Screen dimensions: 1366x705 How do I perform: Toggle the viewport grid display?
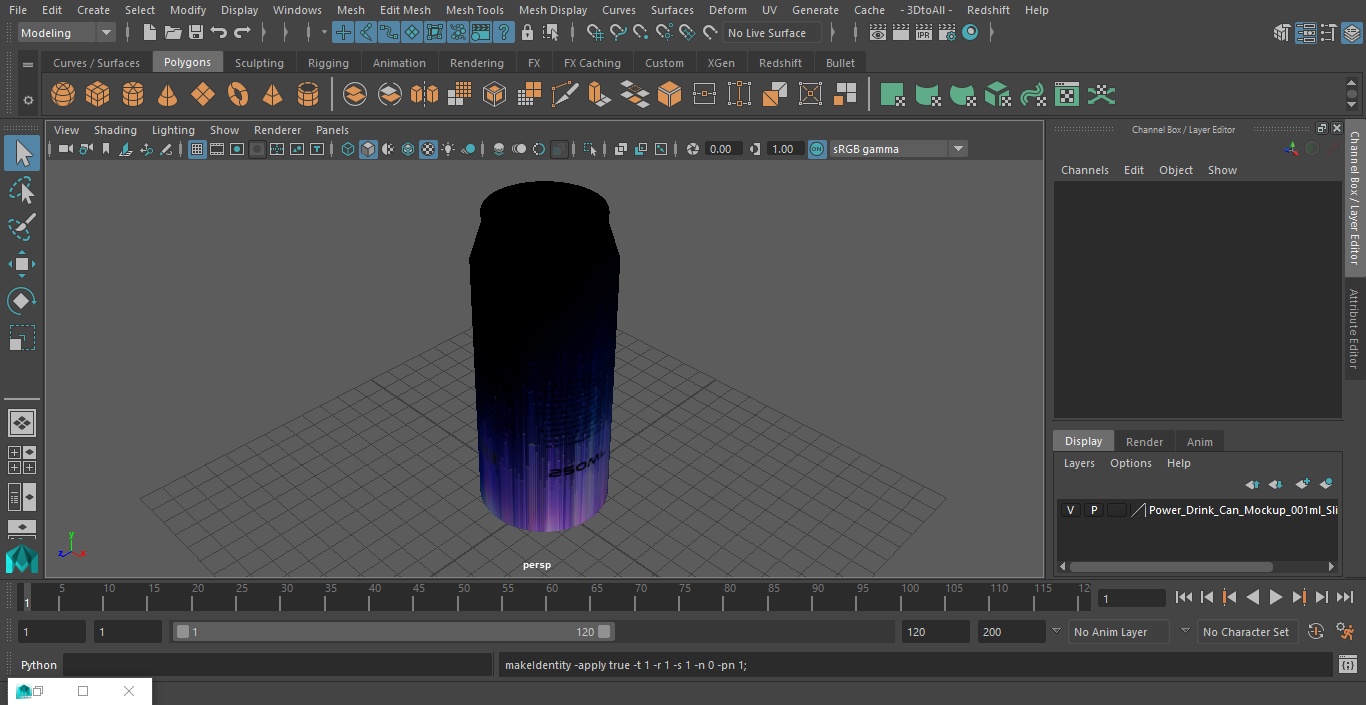(x=197, y=149)
